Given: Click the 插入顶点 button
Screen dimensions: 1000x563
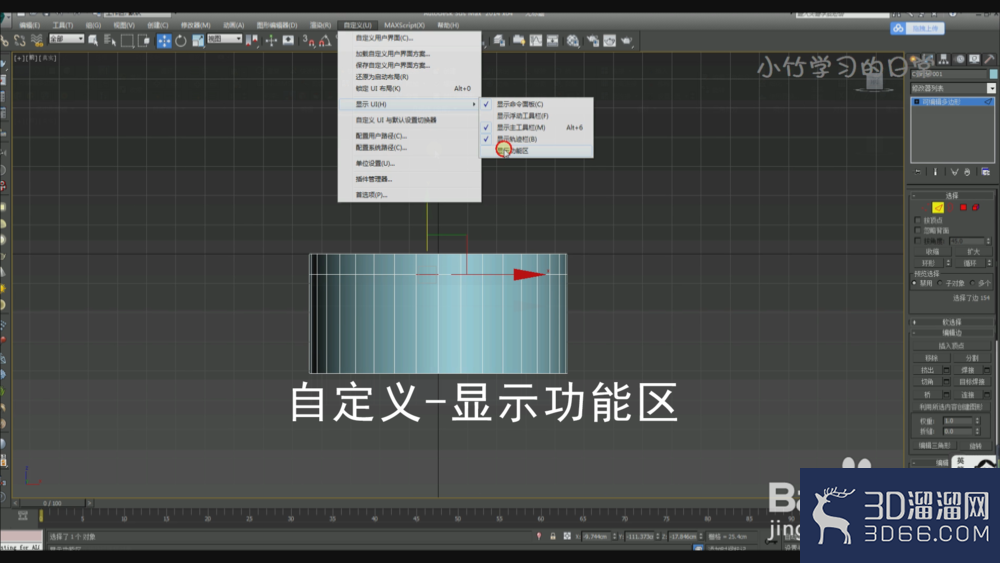Looking at the screenshot, I should pos(952,346).
